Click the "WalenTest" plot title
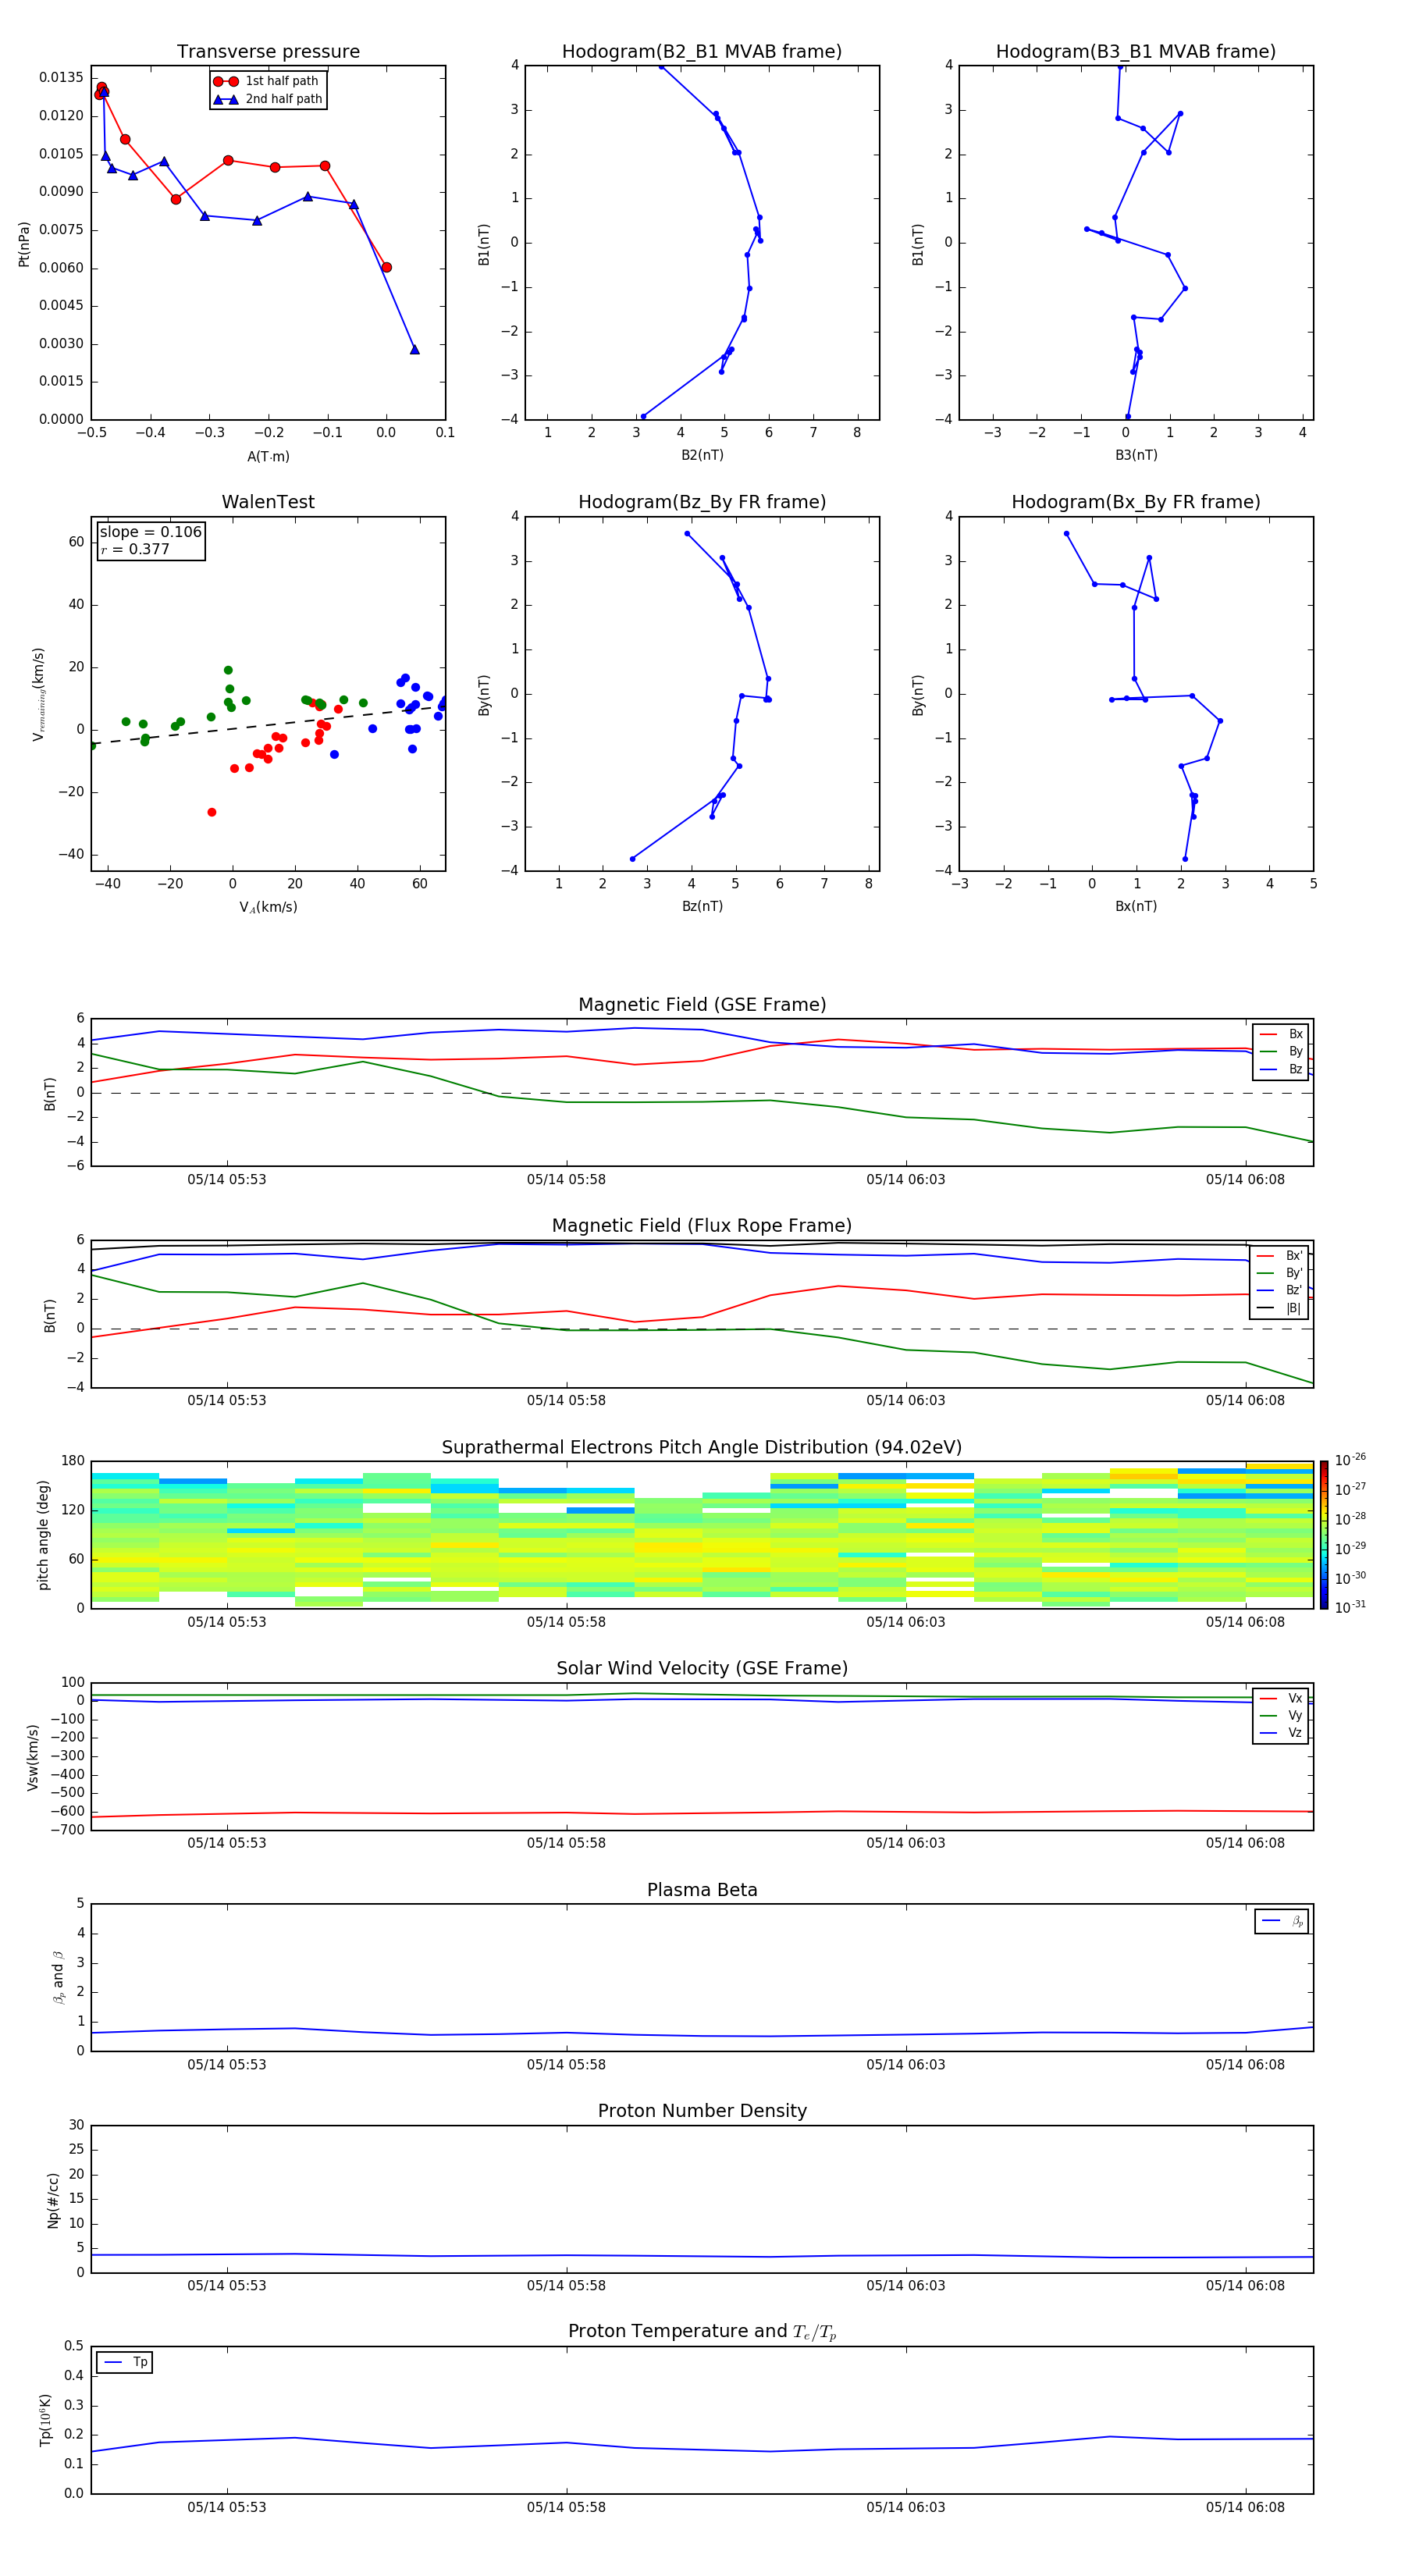The width and height of the screenshot is (1405, 2576). coord(268,502)
